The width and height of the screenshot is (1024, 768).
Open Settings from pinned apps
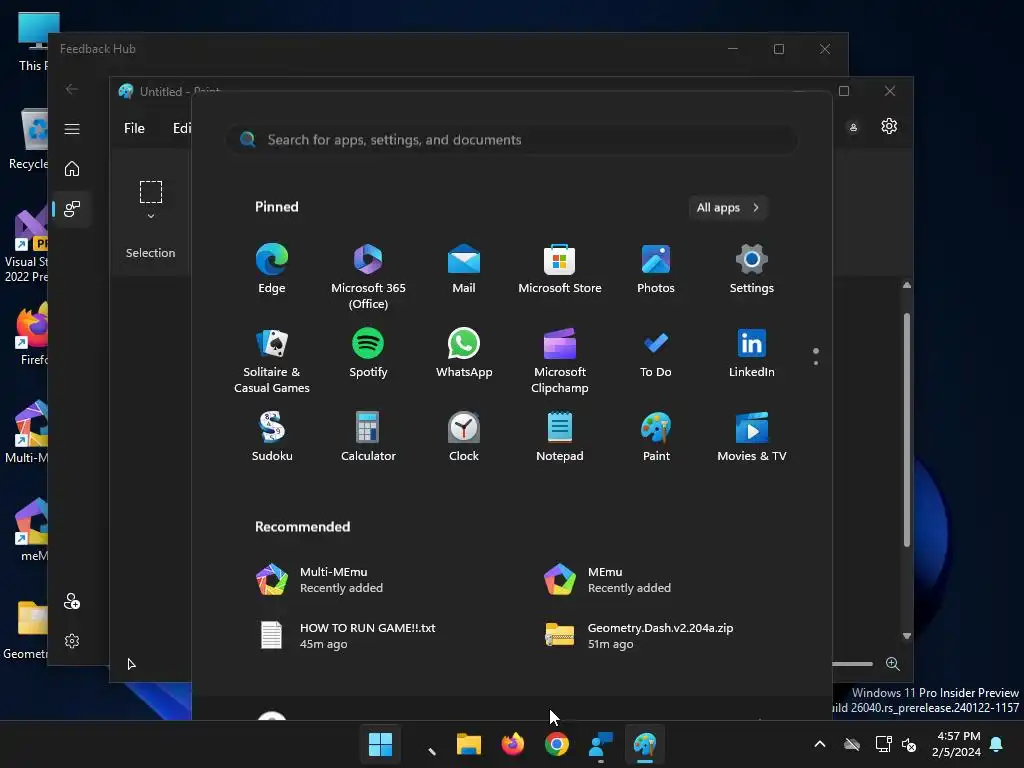(752, 269)
